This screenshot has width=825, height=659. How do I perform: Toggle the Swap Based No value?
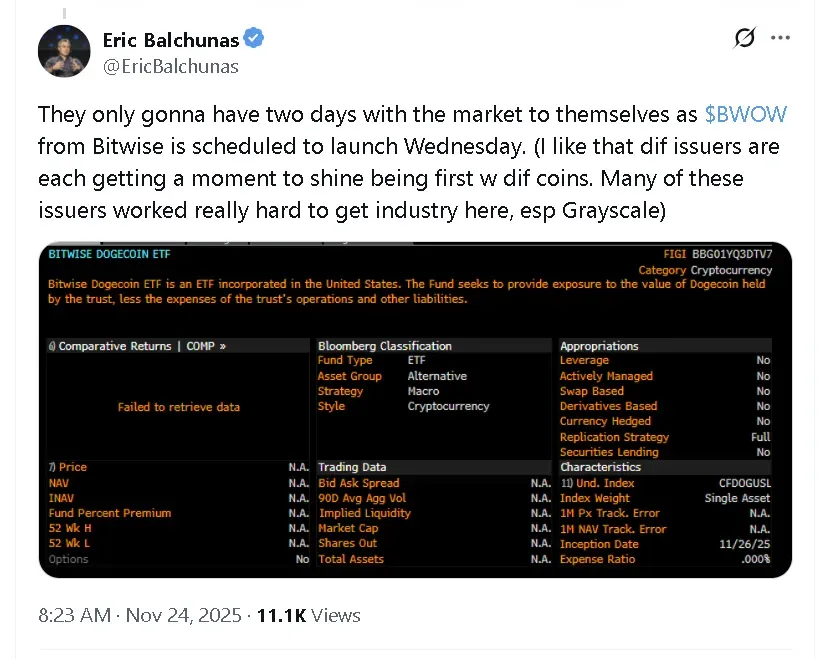(763, 391)
